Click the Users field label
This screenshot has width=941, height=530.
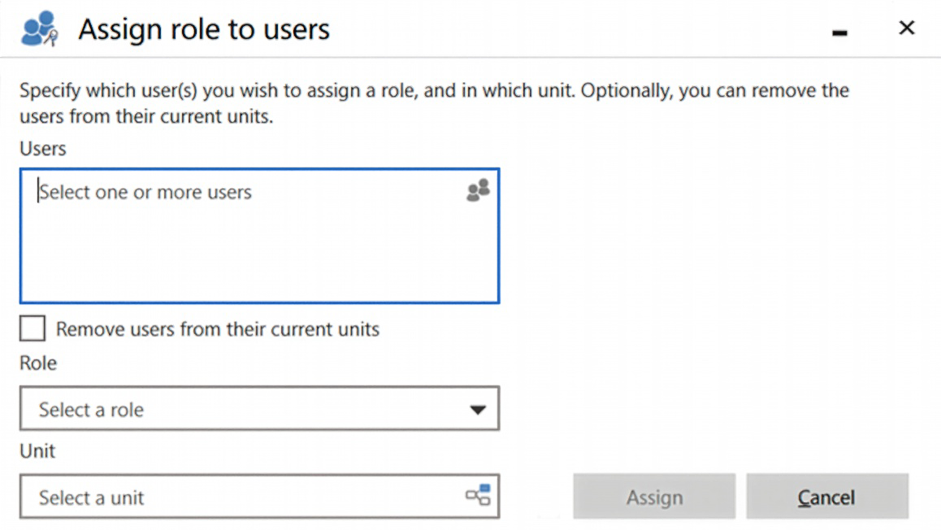pyautogui.click(x=43, y=149)
